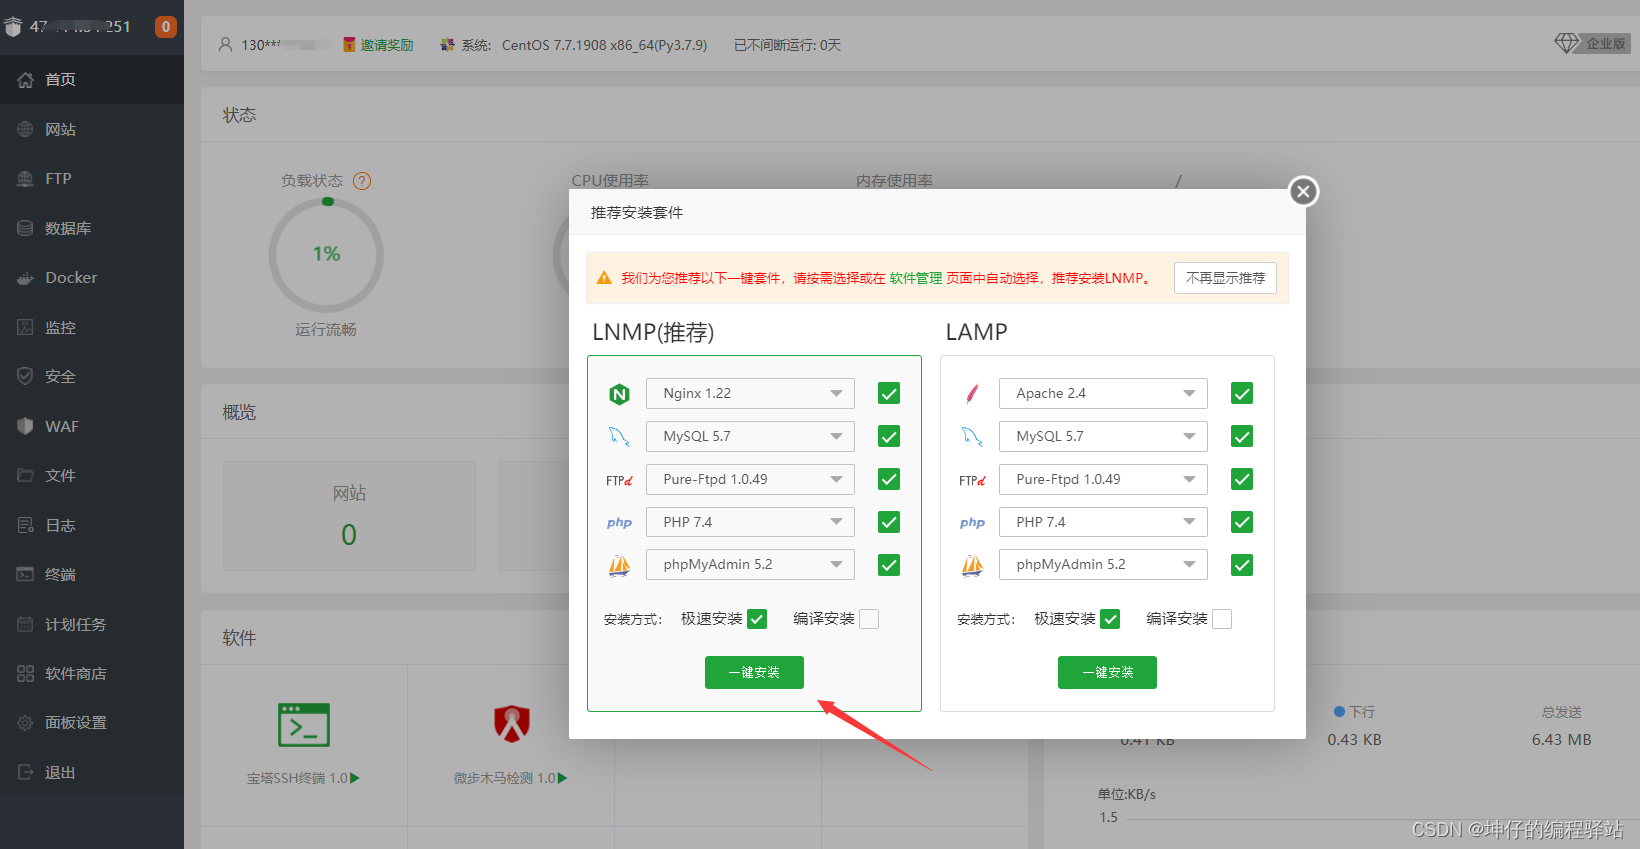Image resolution: width=1640 pixels, height=849 pixels.
Task: Close the 推荐安装套件 dialog
Action: 1303,191
